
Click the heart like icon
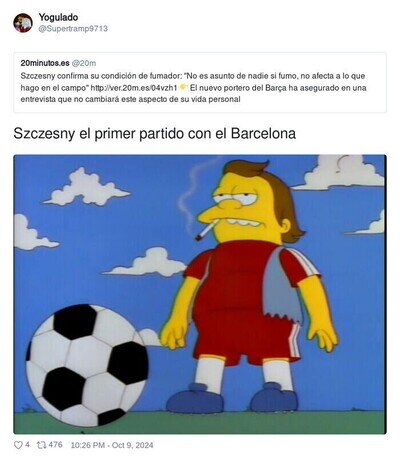pos(18,445)
